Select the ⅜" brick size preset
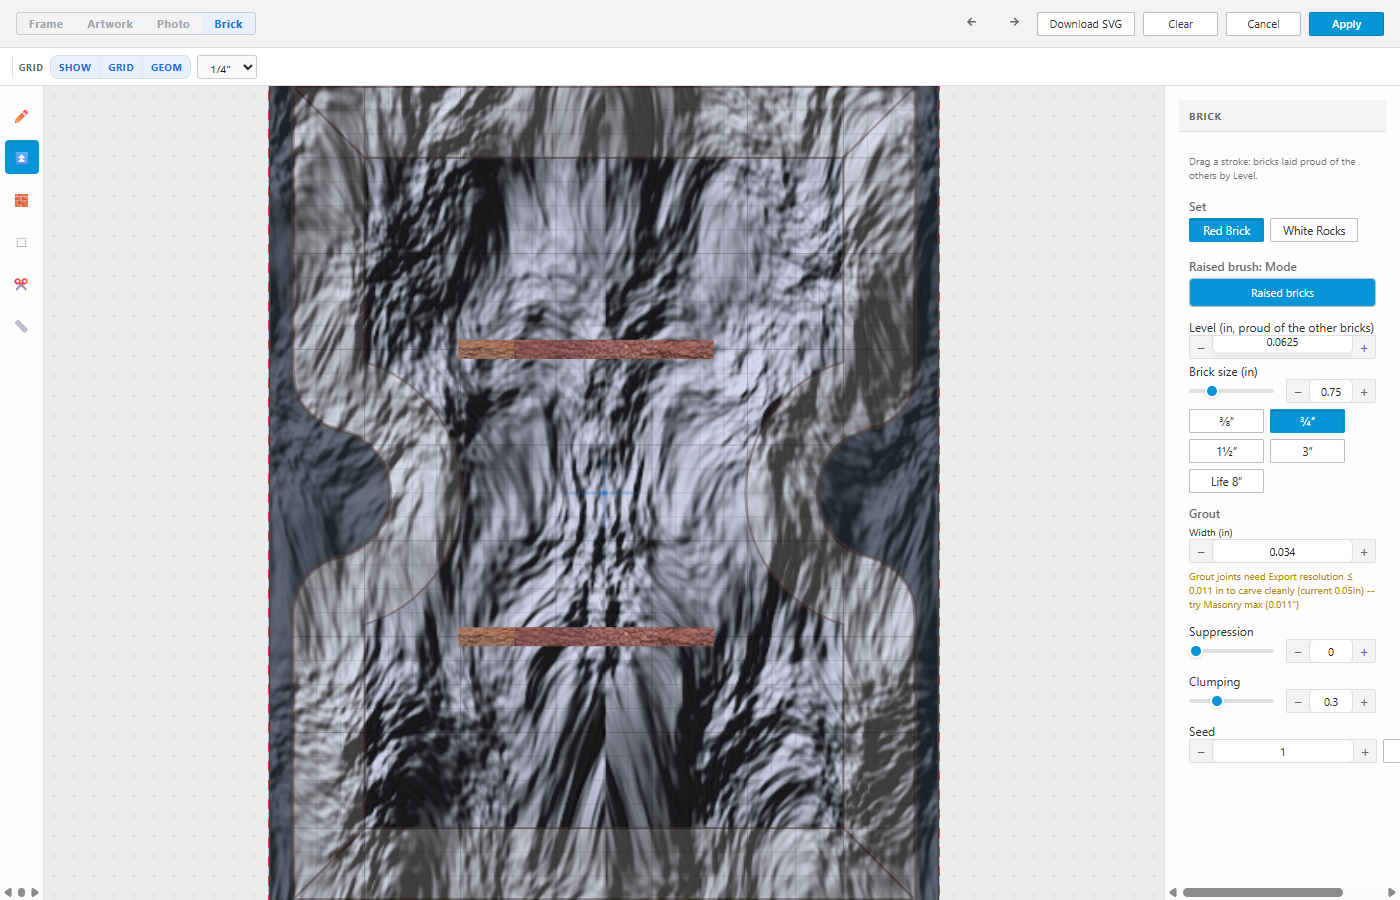Screen dimensions: 1400x900 click(x=1226, y=421)
